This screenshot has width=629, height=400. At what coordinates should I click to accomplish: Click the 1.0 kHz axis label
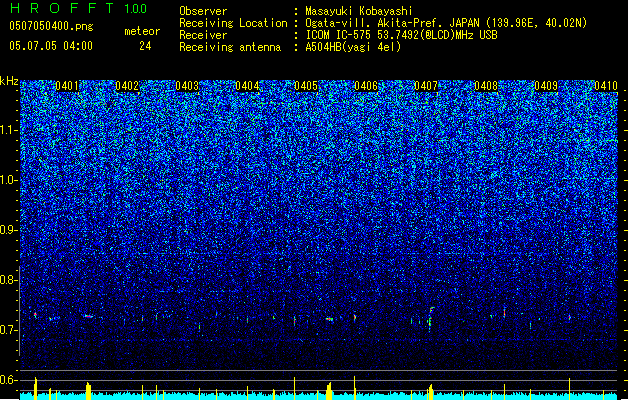coord(9,180)
